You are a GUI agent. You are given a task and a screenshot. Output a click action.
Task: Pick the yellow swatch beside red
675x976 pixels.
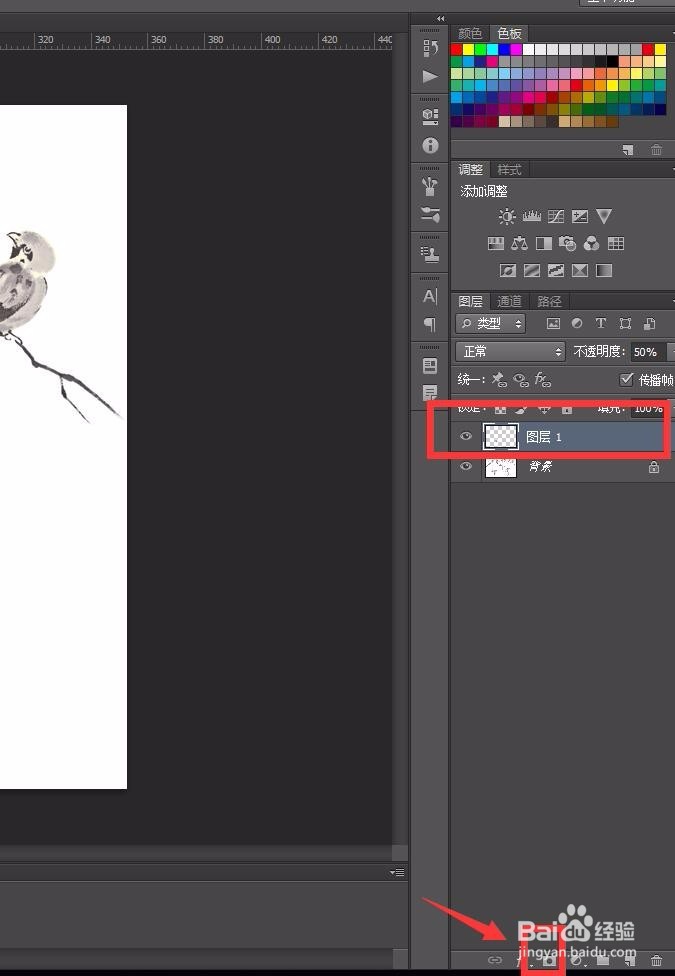[x=468, y=49]
